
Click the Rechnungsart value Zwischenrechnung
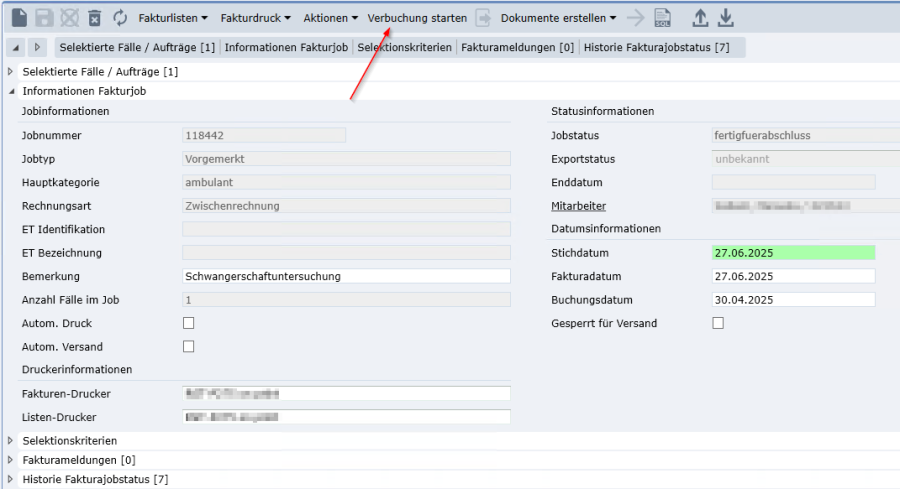coord(346,206)
